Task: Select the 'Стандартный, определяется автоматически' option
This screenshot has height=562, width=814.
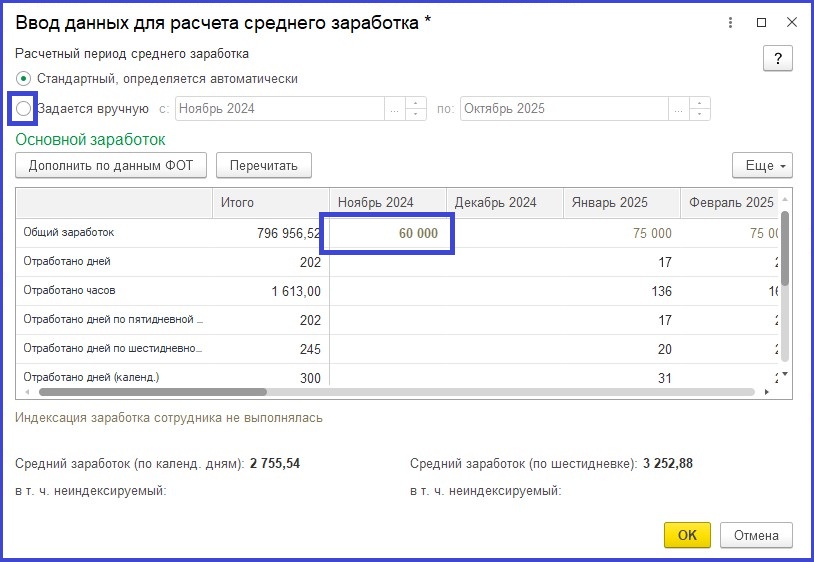Action: click(24, 78)
